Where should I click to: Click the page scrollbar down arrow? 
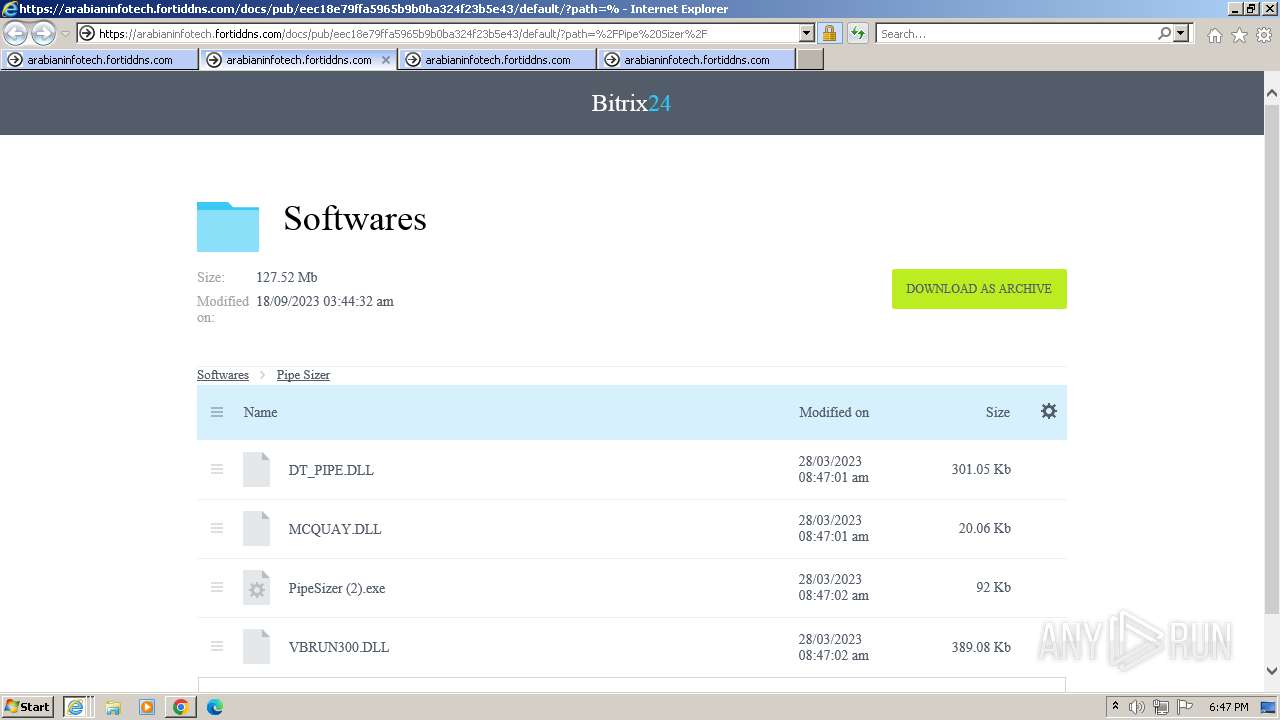tap(1272, 672)
